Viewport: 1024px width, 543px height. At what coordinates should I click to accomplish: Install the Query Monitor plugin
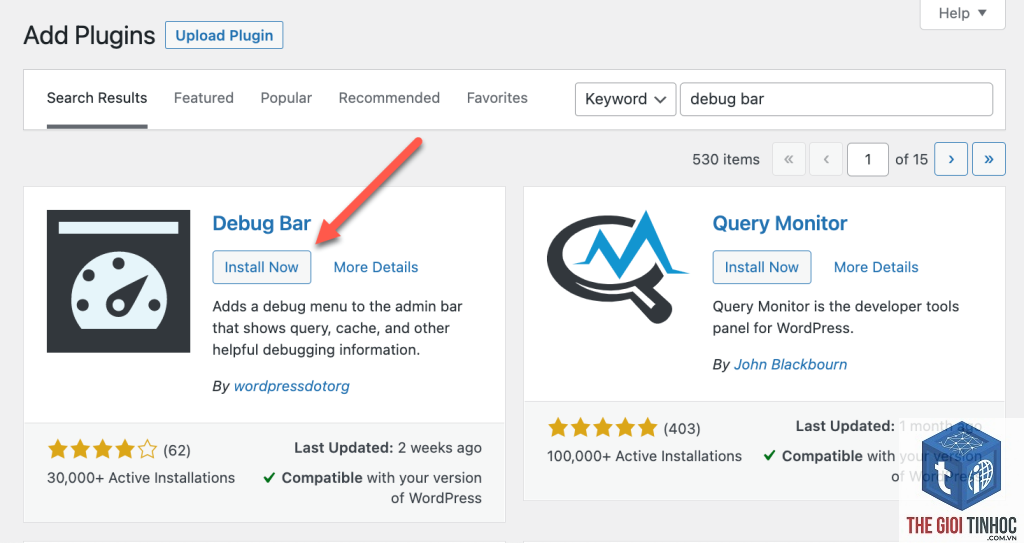tap(761, 267)
